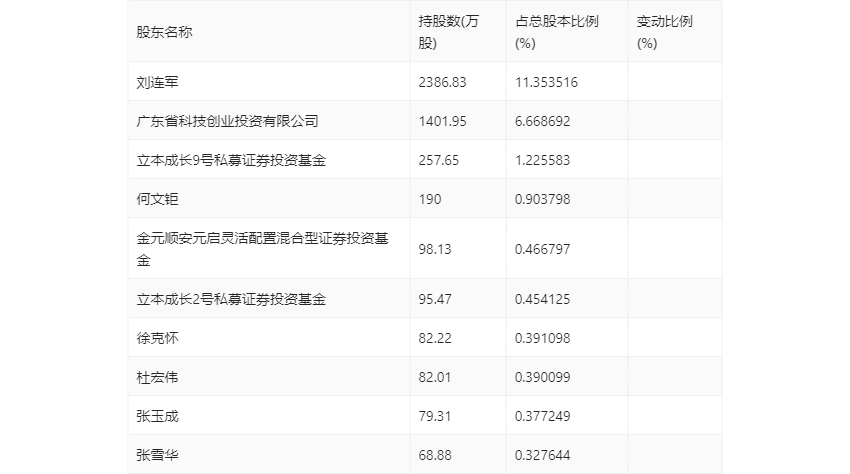
Task: Select the value 82.01
Action: pos(435,377)
